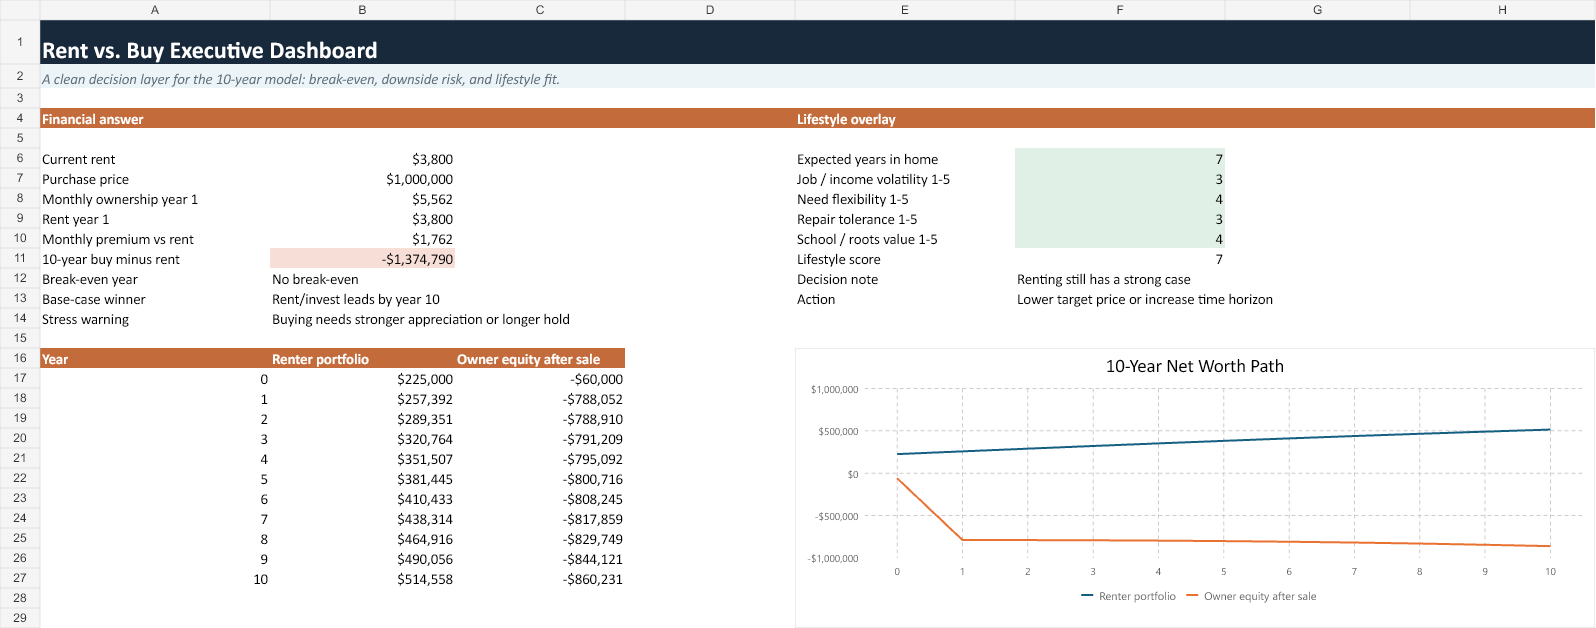Click the Current rent label
Viewport: 1596px width, 628px height.
click(79, 159)
